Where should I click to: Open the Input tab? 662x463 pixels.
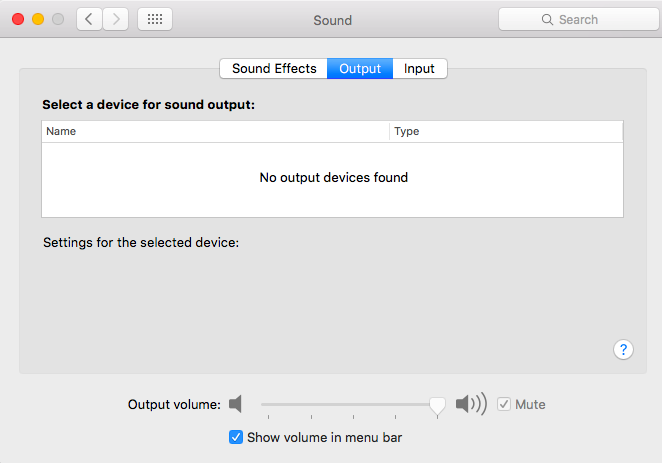(x=419, y=68)
